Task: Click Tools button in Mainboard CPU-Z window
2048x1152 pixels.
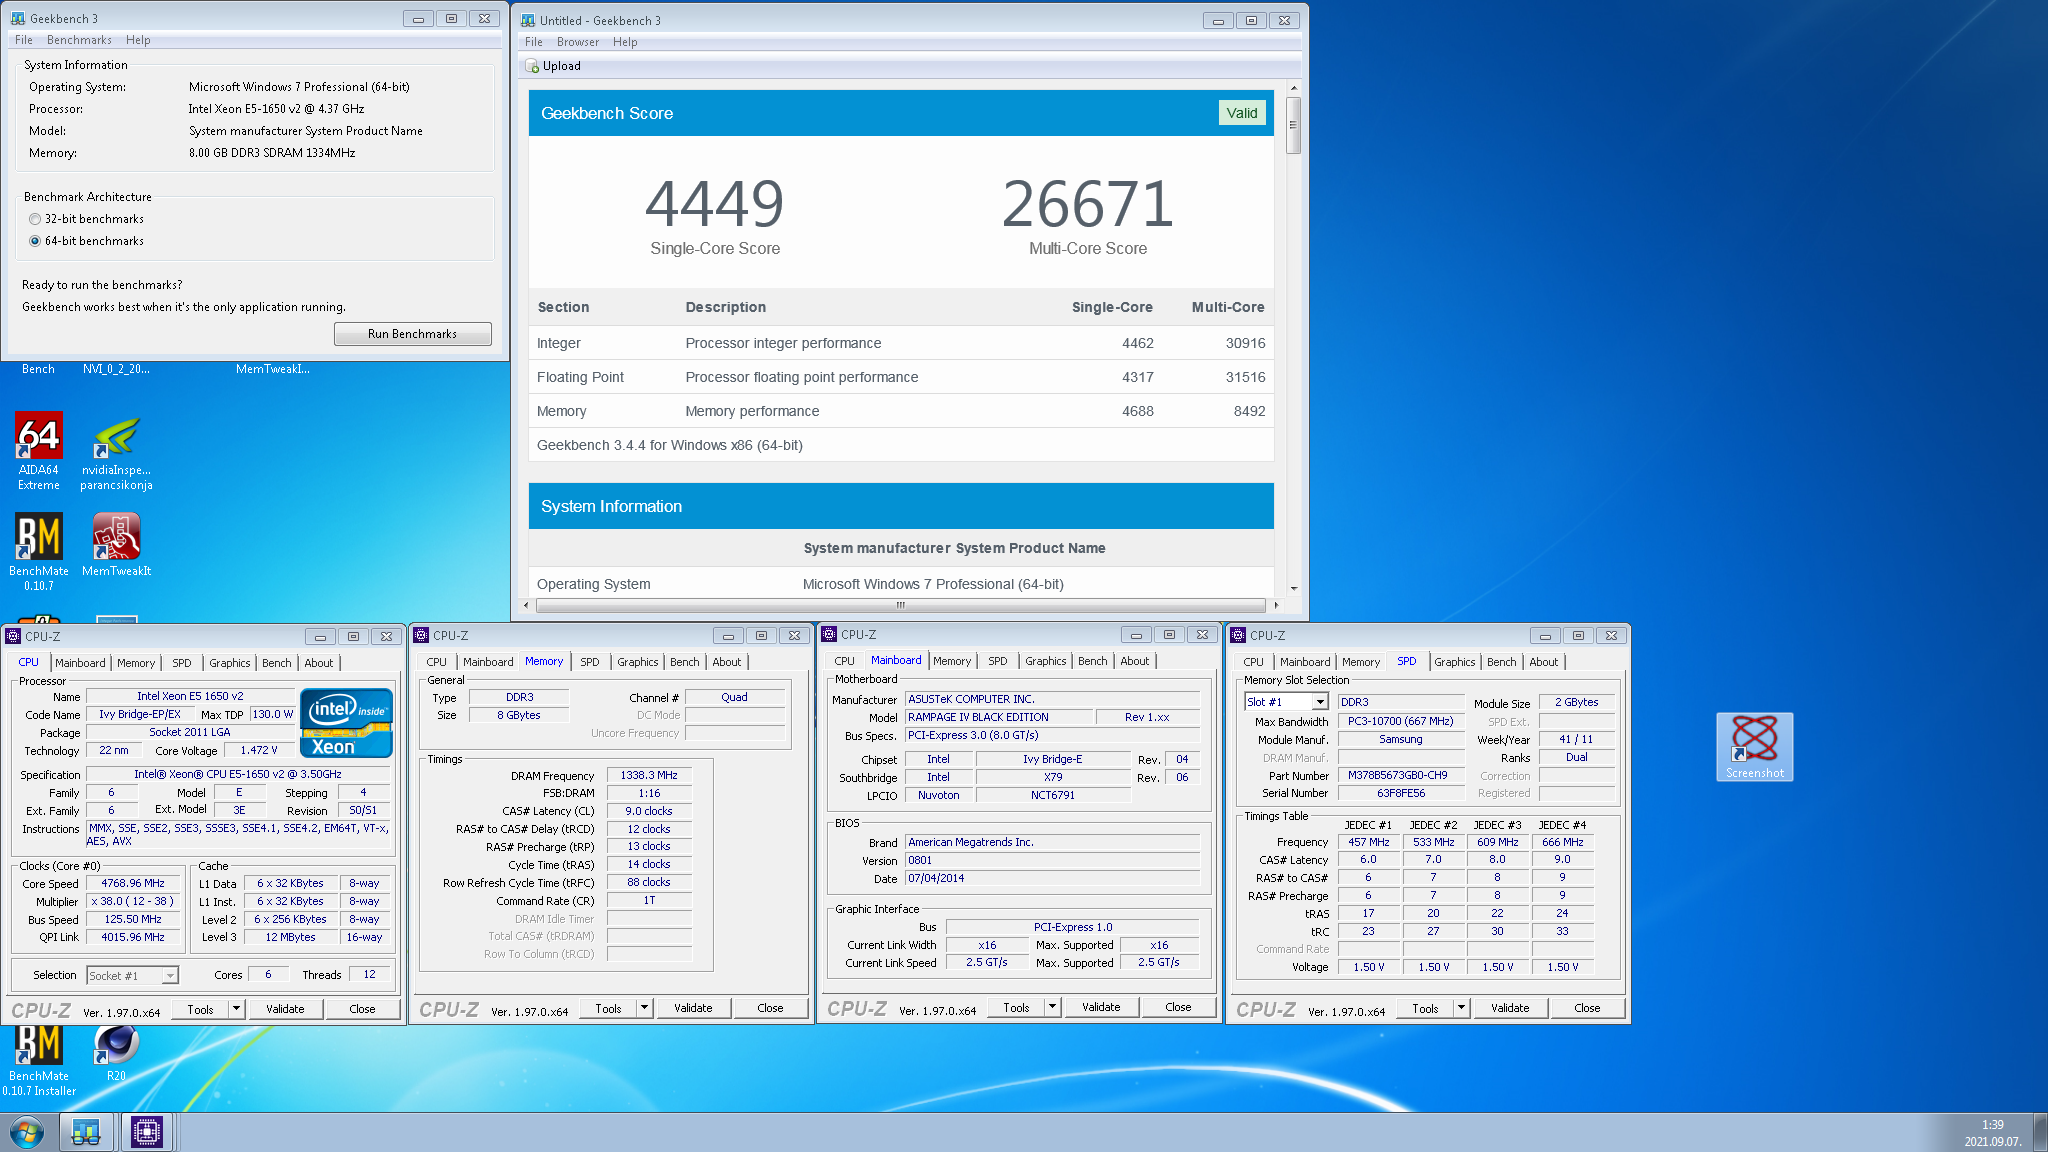Action: (1017, 1007)
